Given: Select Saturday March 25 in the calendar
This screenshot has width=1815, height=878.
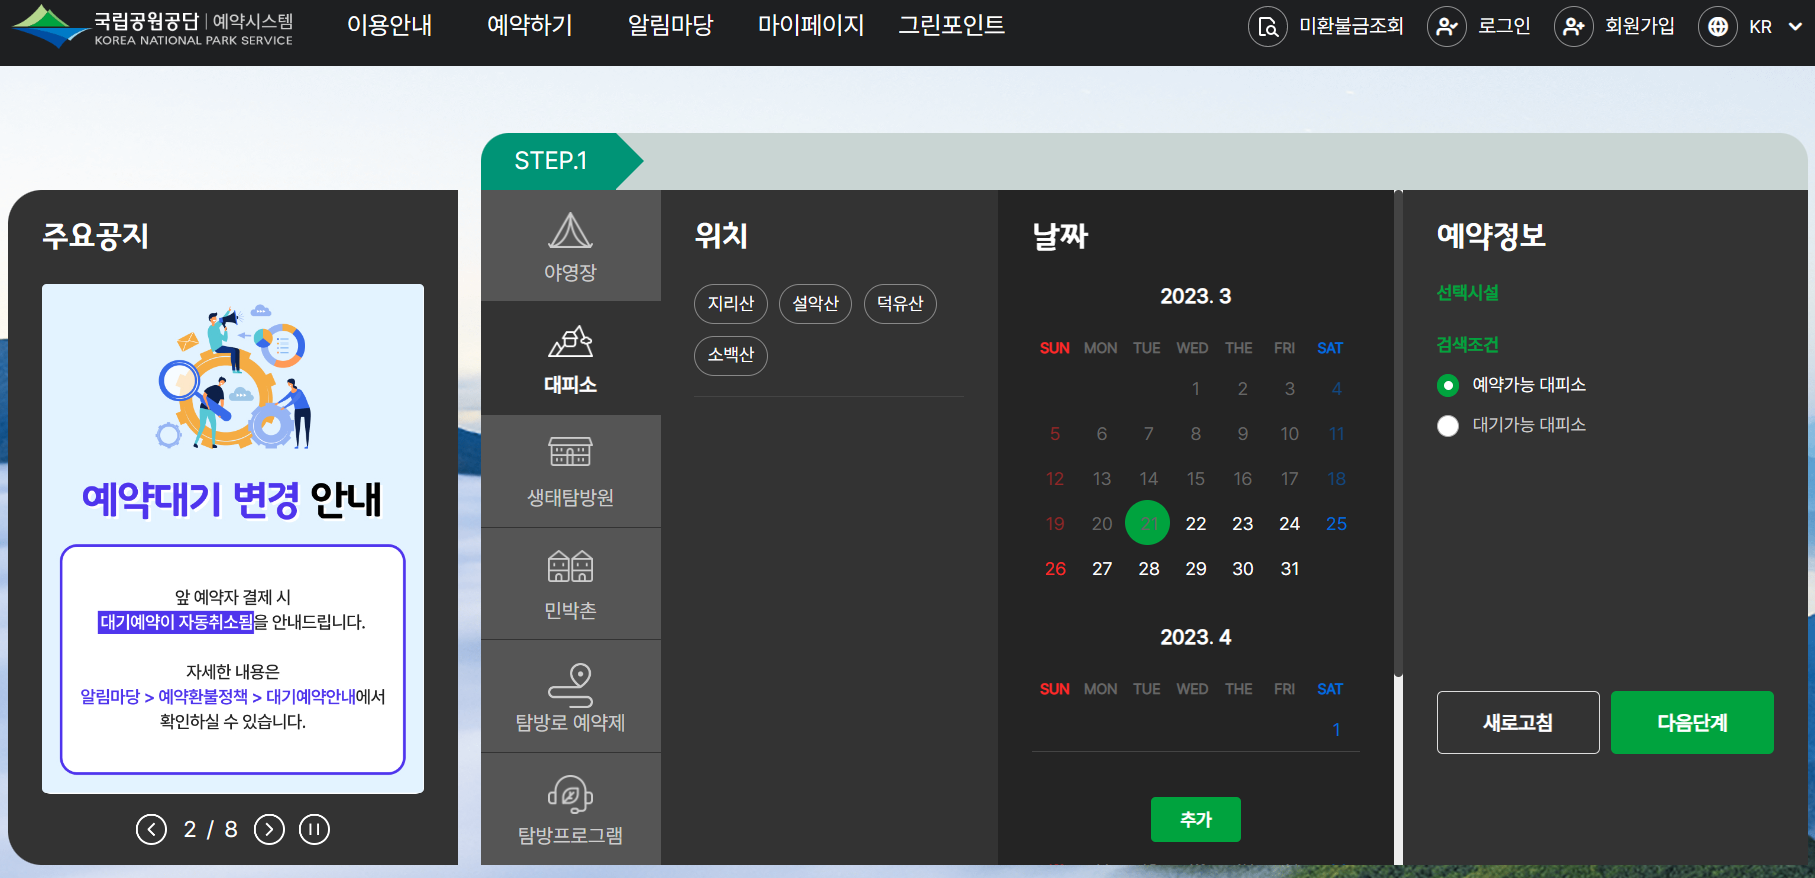Looking at the screenshot, I should click(x=1337, y=524).
